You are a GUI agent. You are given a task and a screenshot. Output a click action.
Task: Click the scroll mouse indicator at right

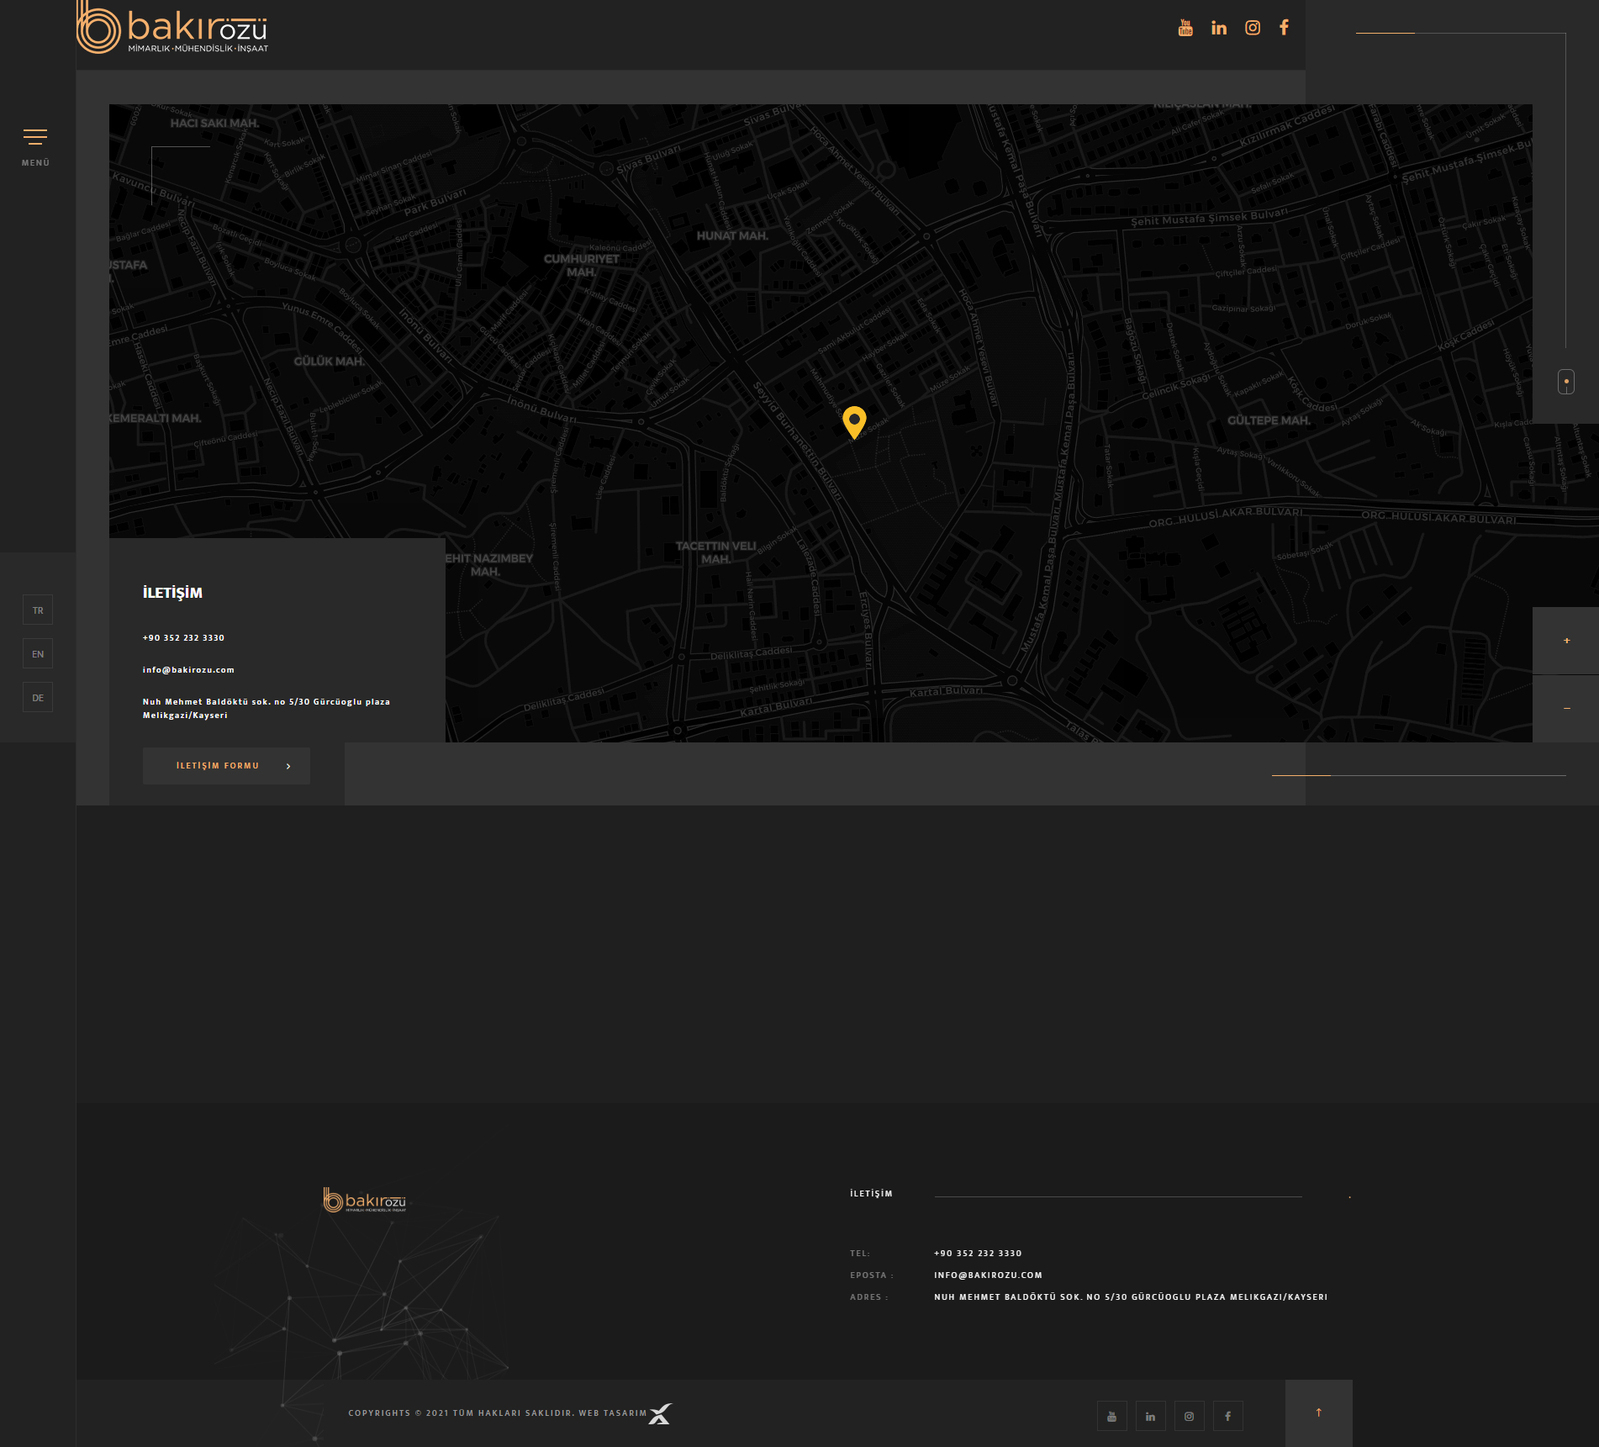pos(1566,381)
